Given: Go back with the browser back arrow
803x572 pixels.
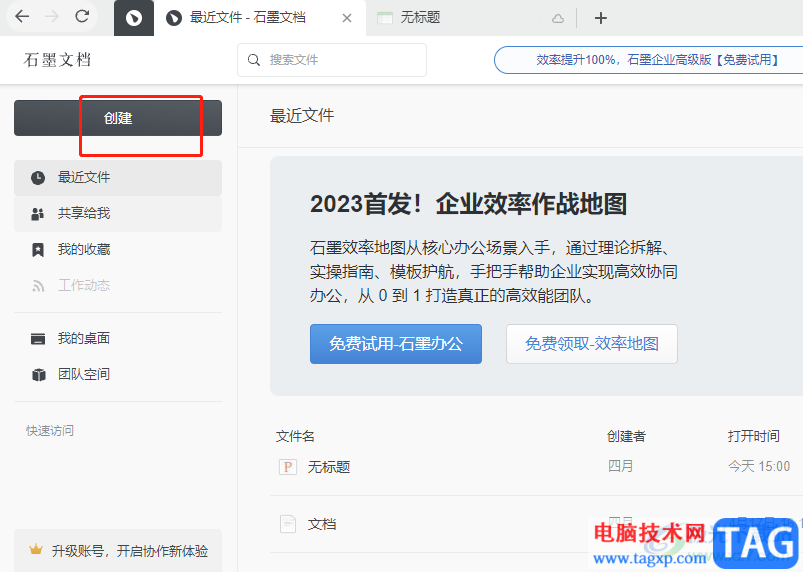Looking at the screenshot, I should click(x=22, y=17).
